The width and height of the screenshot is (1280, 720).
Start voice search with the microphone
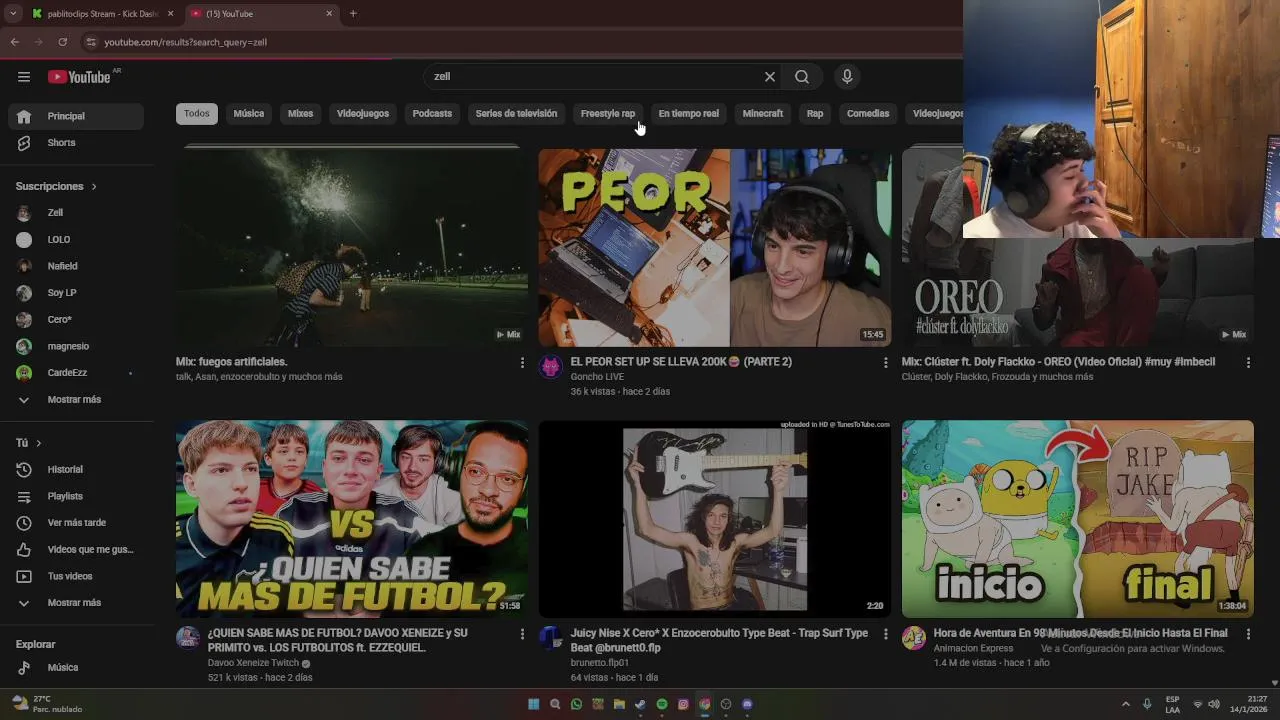[847, 77]
